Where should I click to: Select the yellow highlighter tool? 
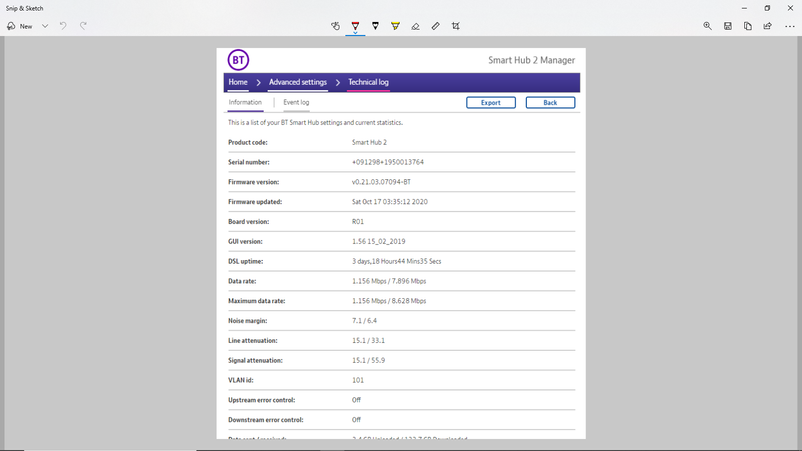click(x=395, y=26)
